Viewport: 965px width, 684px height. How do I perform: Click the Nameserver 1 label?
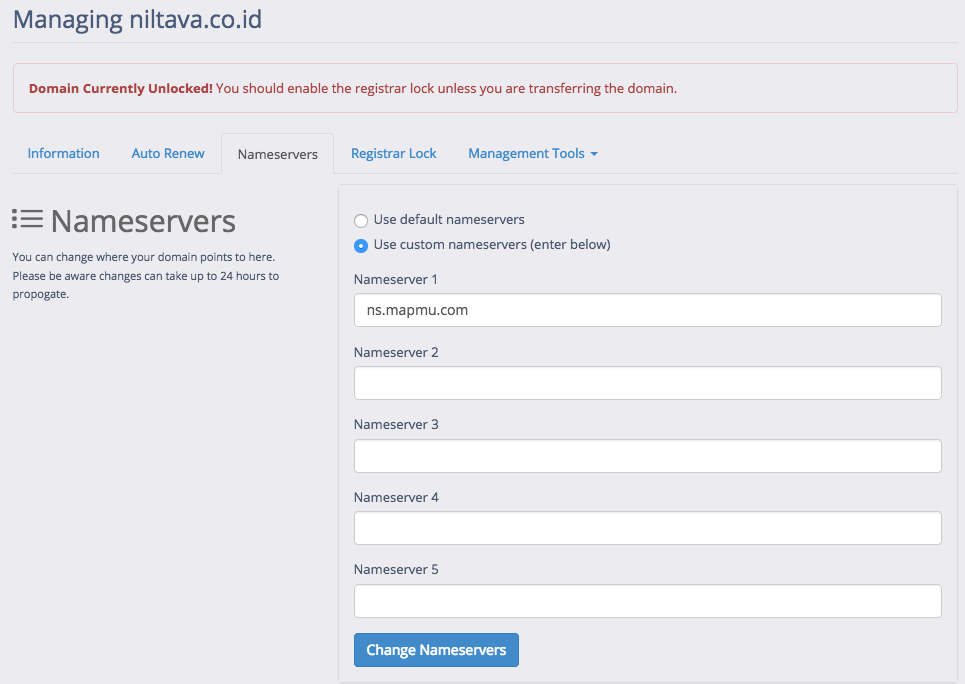396,280
